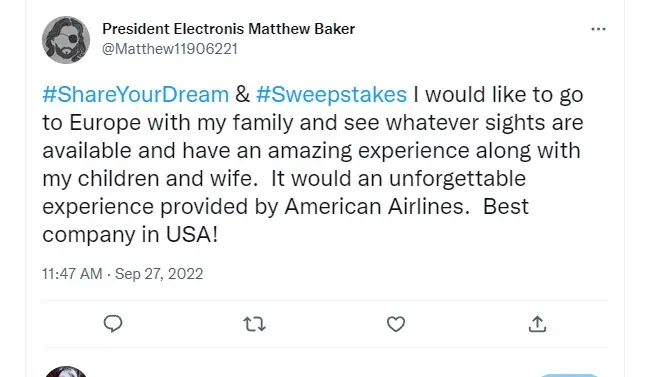
Task: Click the word "unforgettable" in the tweet body
Action: click(458, 178)
